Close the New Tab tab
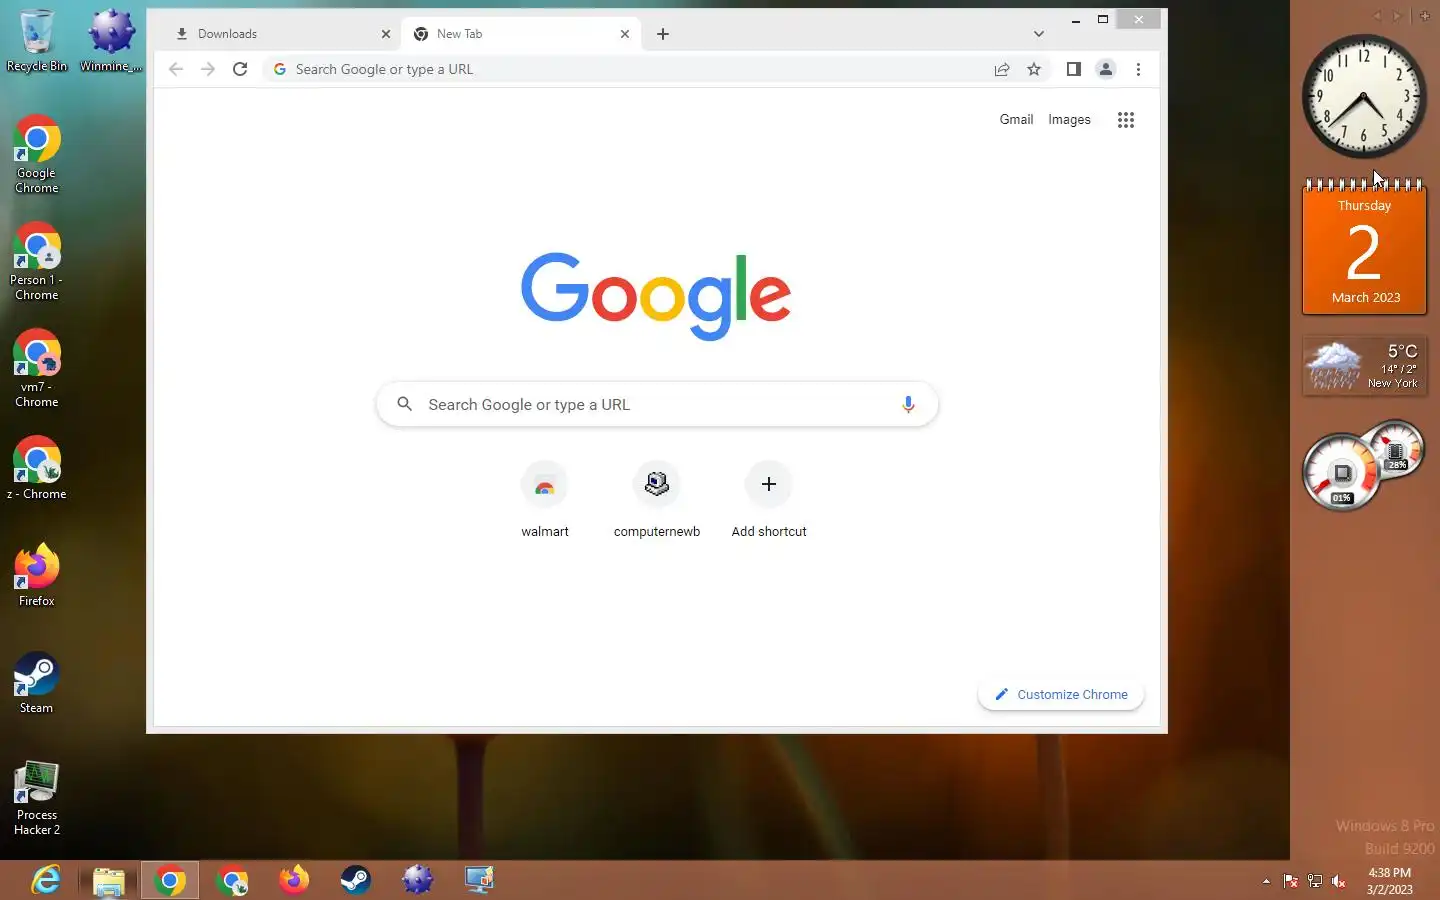This screenshot has height=900, width=1440. pyautogui.click(x=625, y=34)
